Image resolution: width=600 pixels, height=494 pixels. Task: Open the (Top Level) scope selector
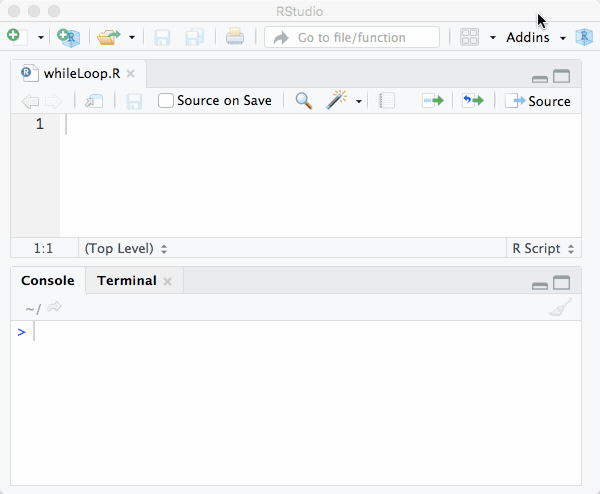click(x=126, y=249)
